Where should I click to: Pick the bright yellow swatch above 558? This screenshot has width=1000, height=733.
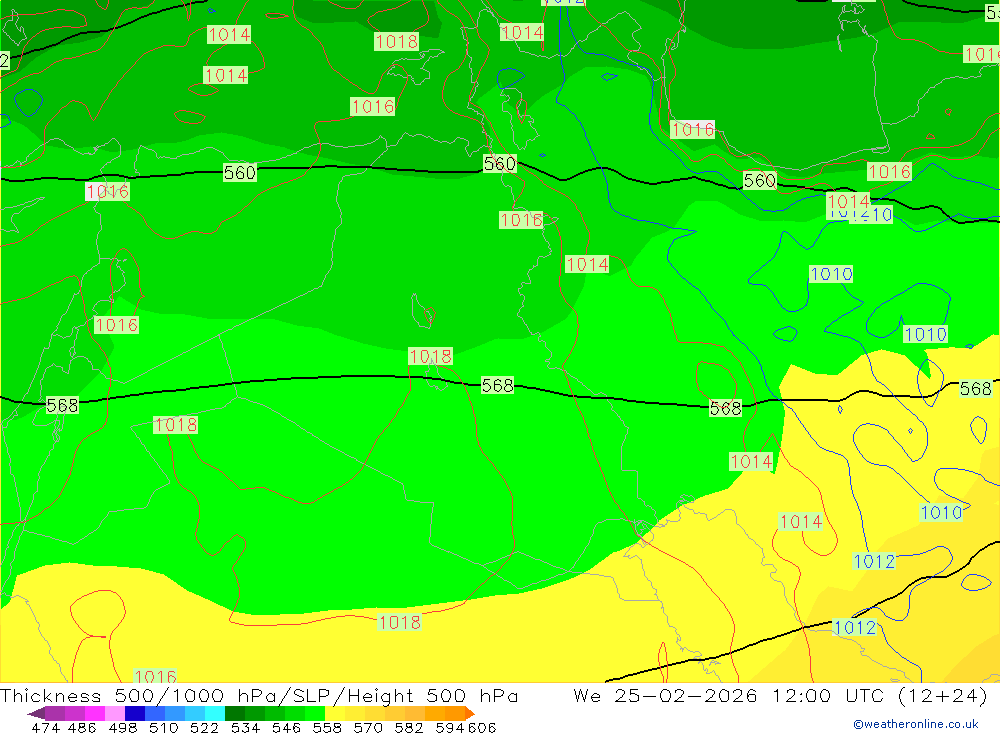pyautogui.click(x=335, y=713)
